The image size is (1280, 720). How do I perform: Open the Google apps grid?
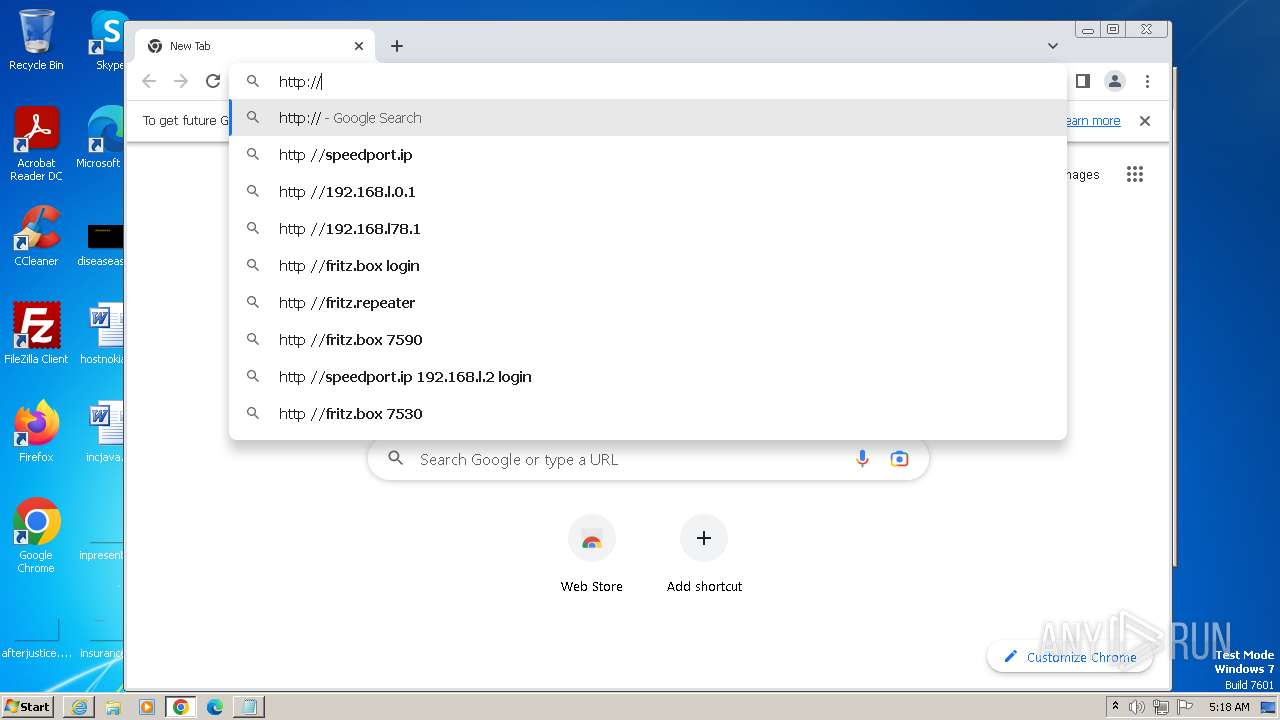[x=1134, y=174]
